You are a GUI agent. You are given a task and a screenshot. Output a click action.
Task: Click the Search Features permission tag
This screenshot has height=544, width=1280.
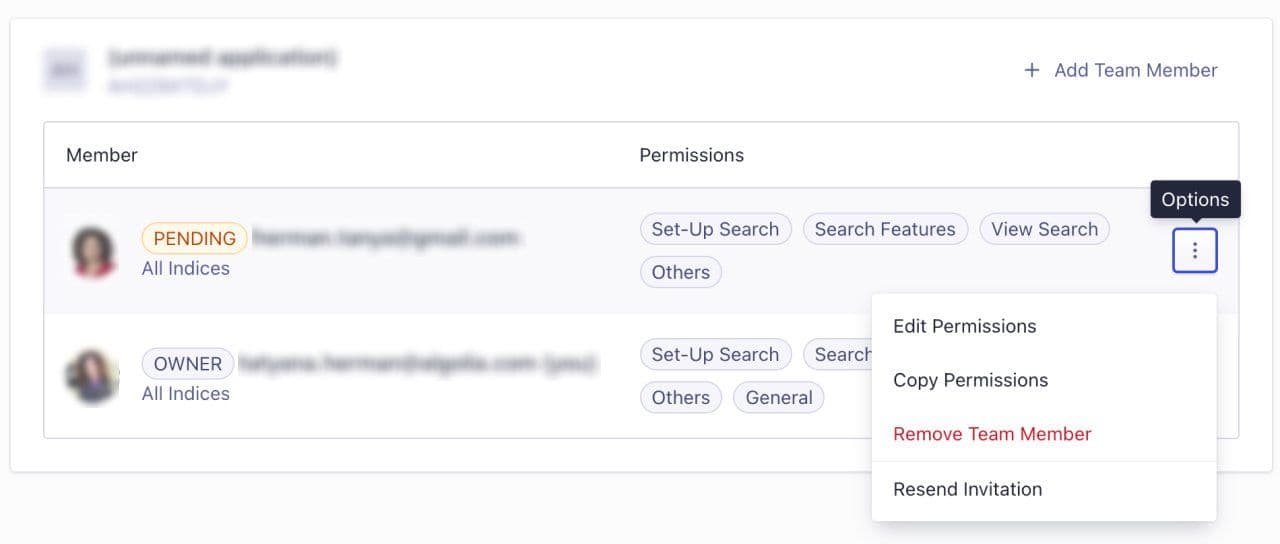885,229
